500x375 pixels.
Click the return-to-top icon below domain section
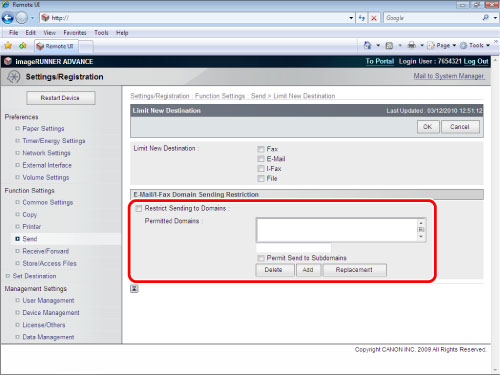tap(134, 289)
